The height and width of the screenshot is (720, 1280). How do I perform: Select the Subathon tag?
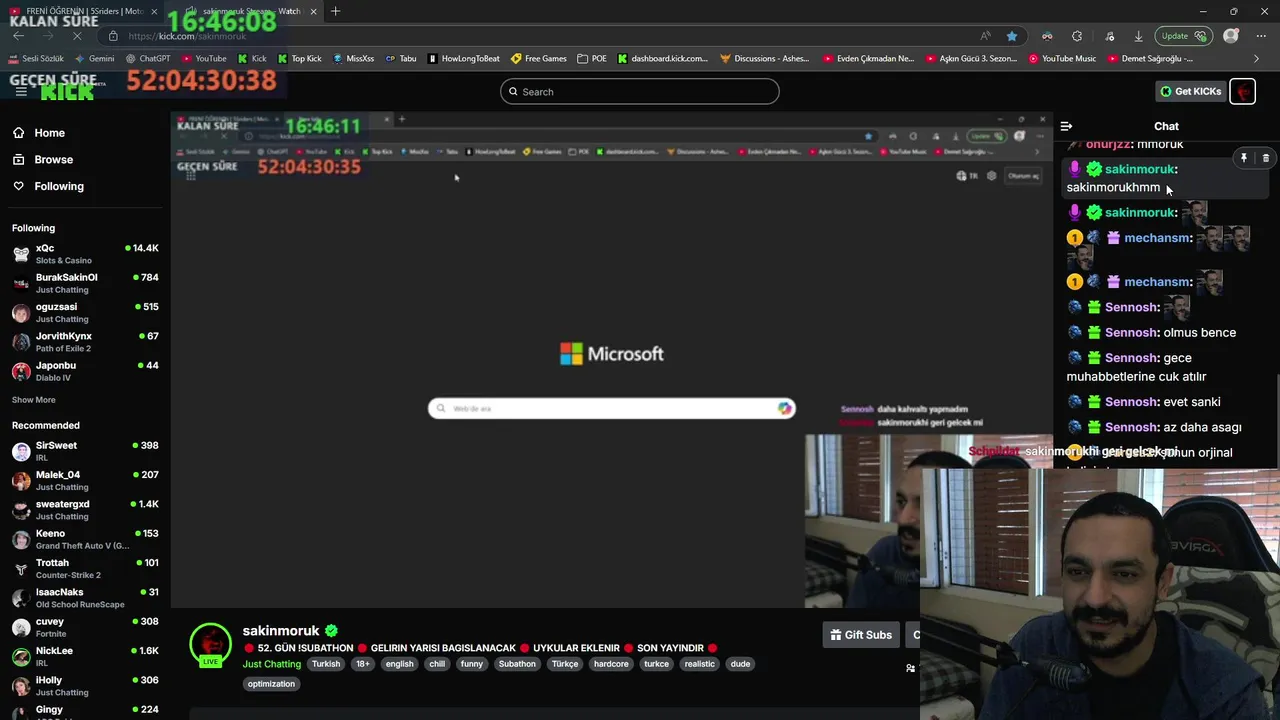tap(517, 664)
